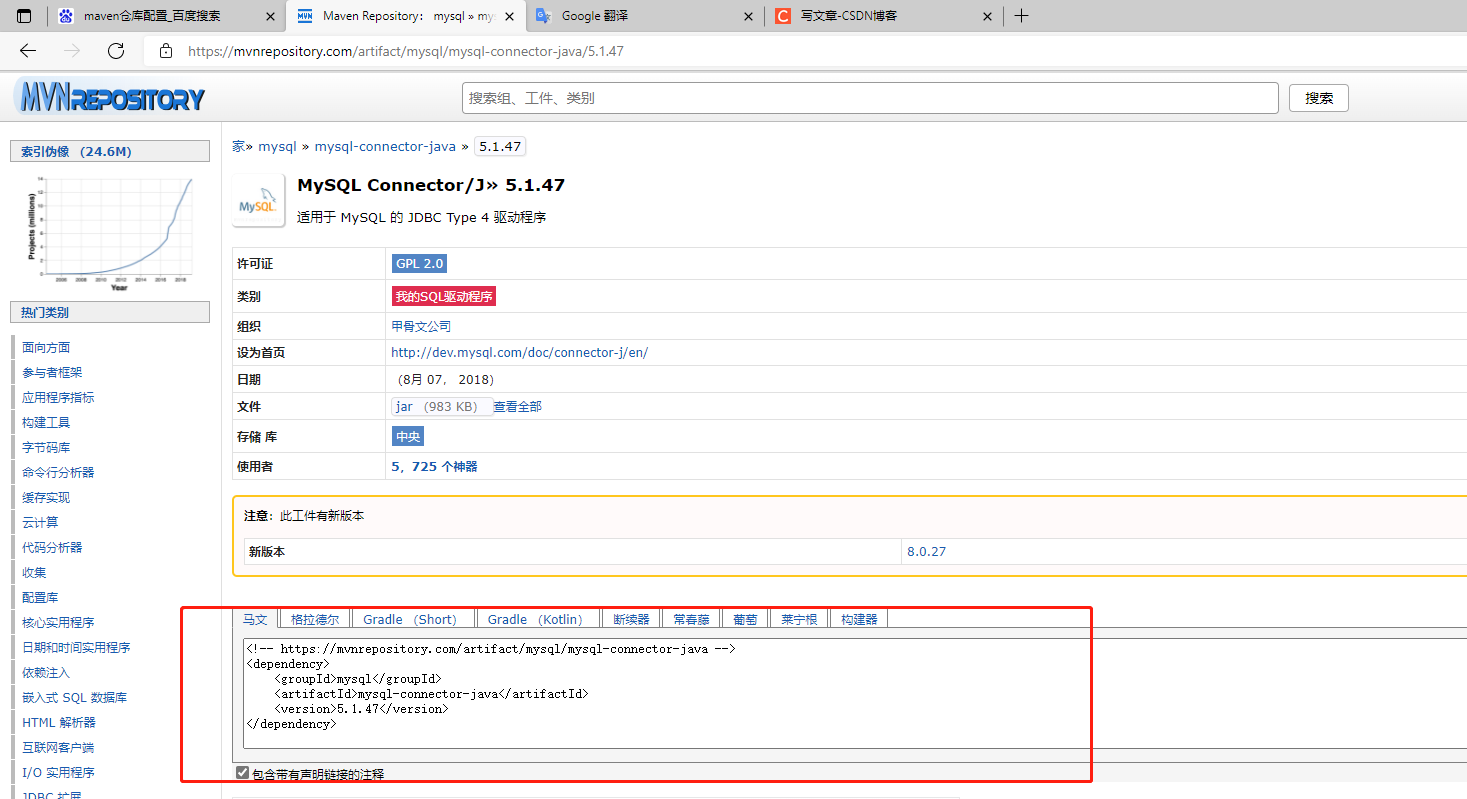Select the Maven Repository browser tab
1467x799 pixels.
tap(405, 16)
